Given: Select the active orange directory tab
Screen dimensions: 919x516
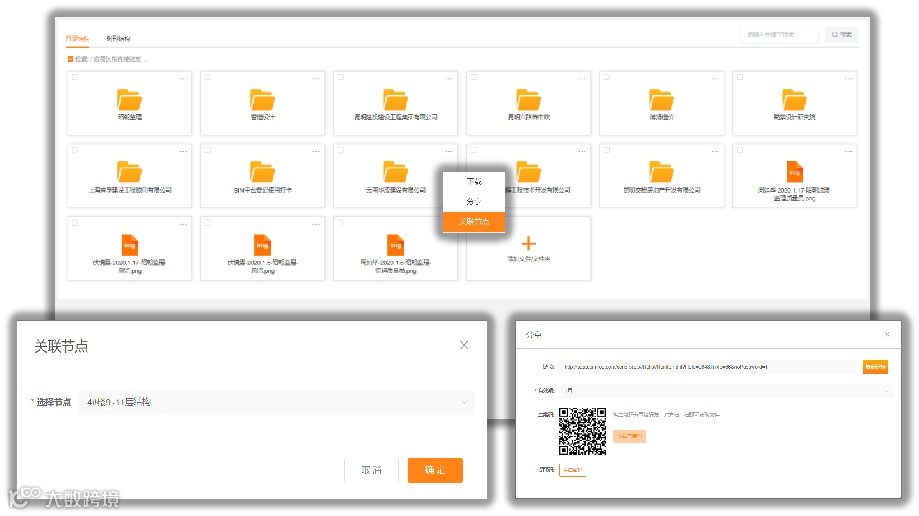Looking at the screenshot, I should (x=77, y=38).
